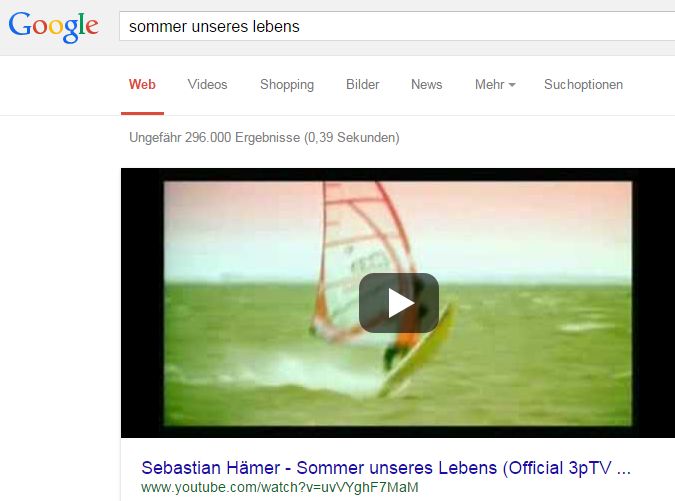Open the Mehr search categories menu
This screenshot has width=675, height=501.
(495, 84)
